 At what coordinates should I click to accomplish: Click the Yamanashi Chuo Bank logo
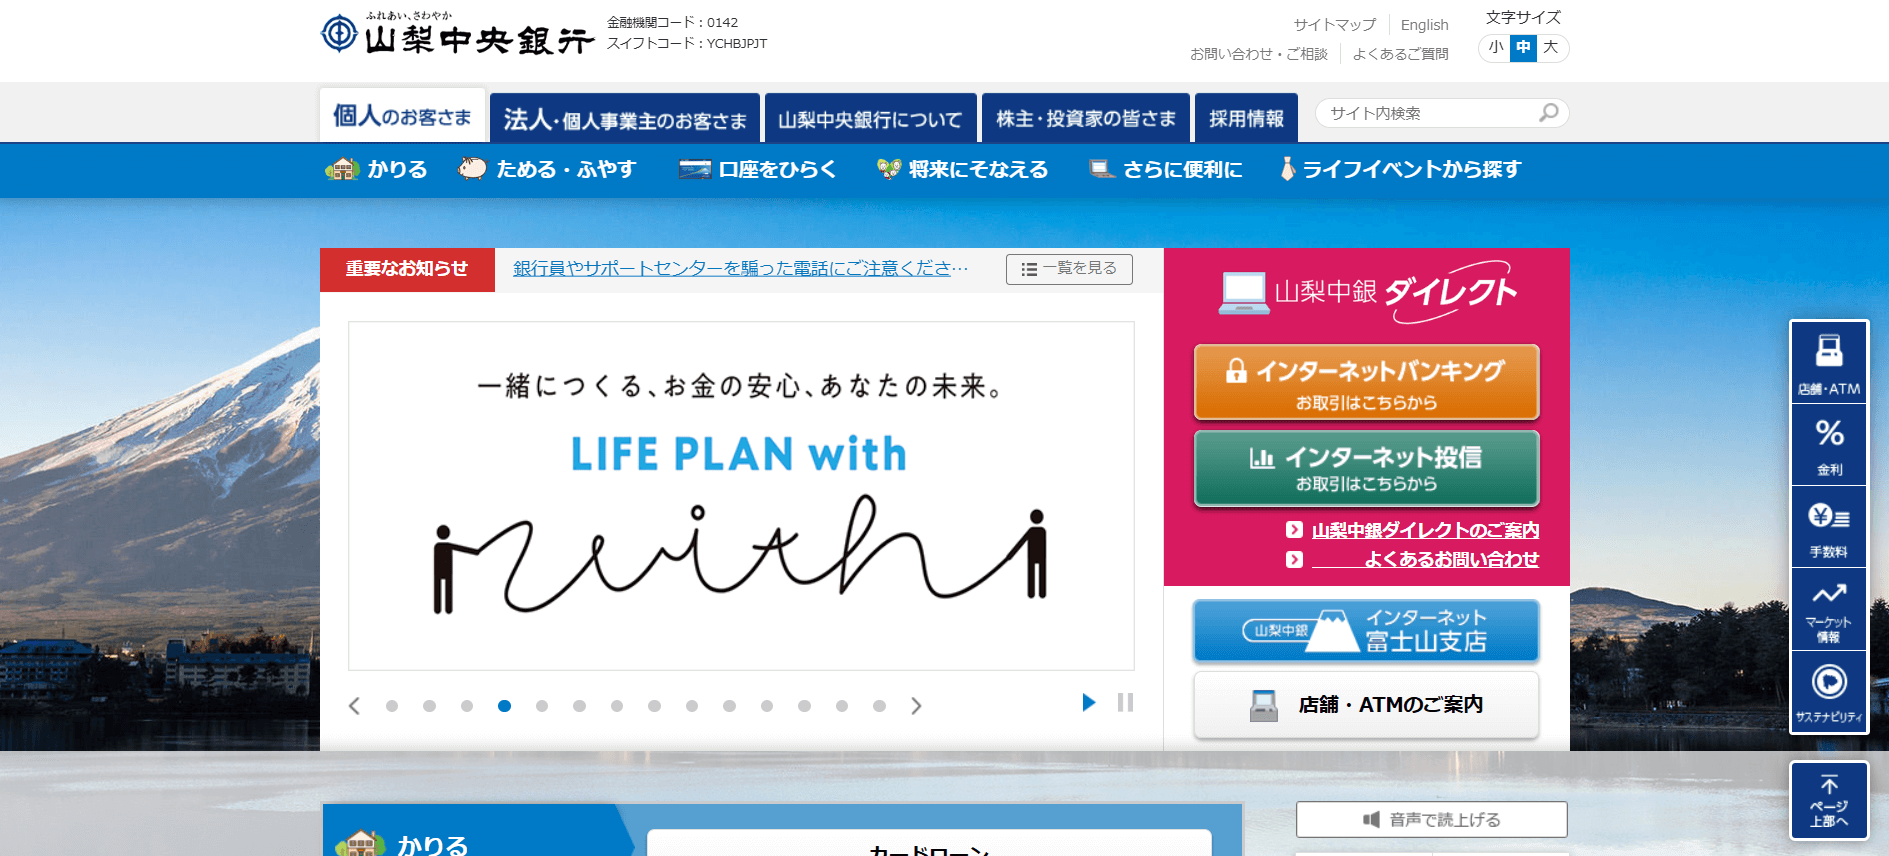pos(457,33)
